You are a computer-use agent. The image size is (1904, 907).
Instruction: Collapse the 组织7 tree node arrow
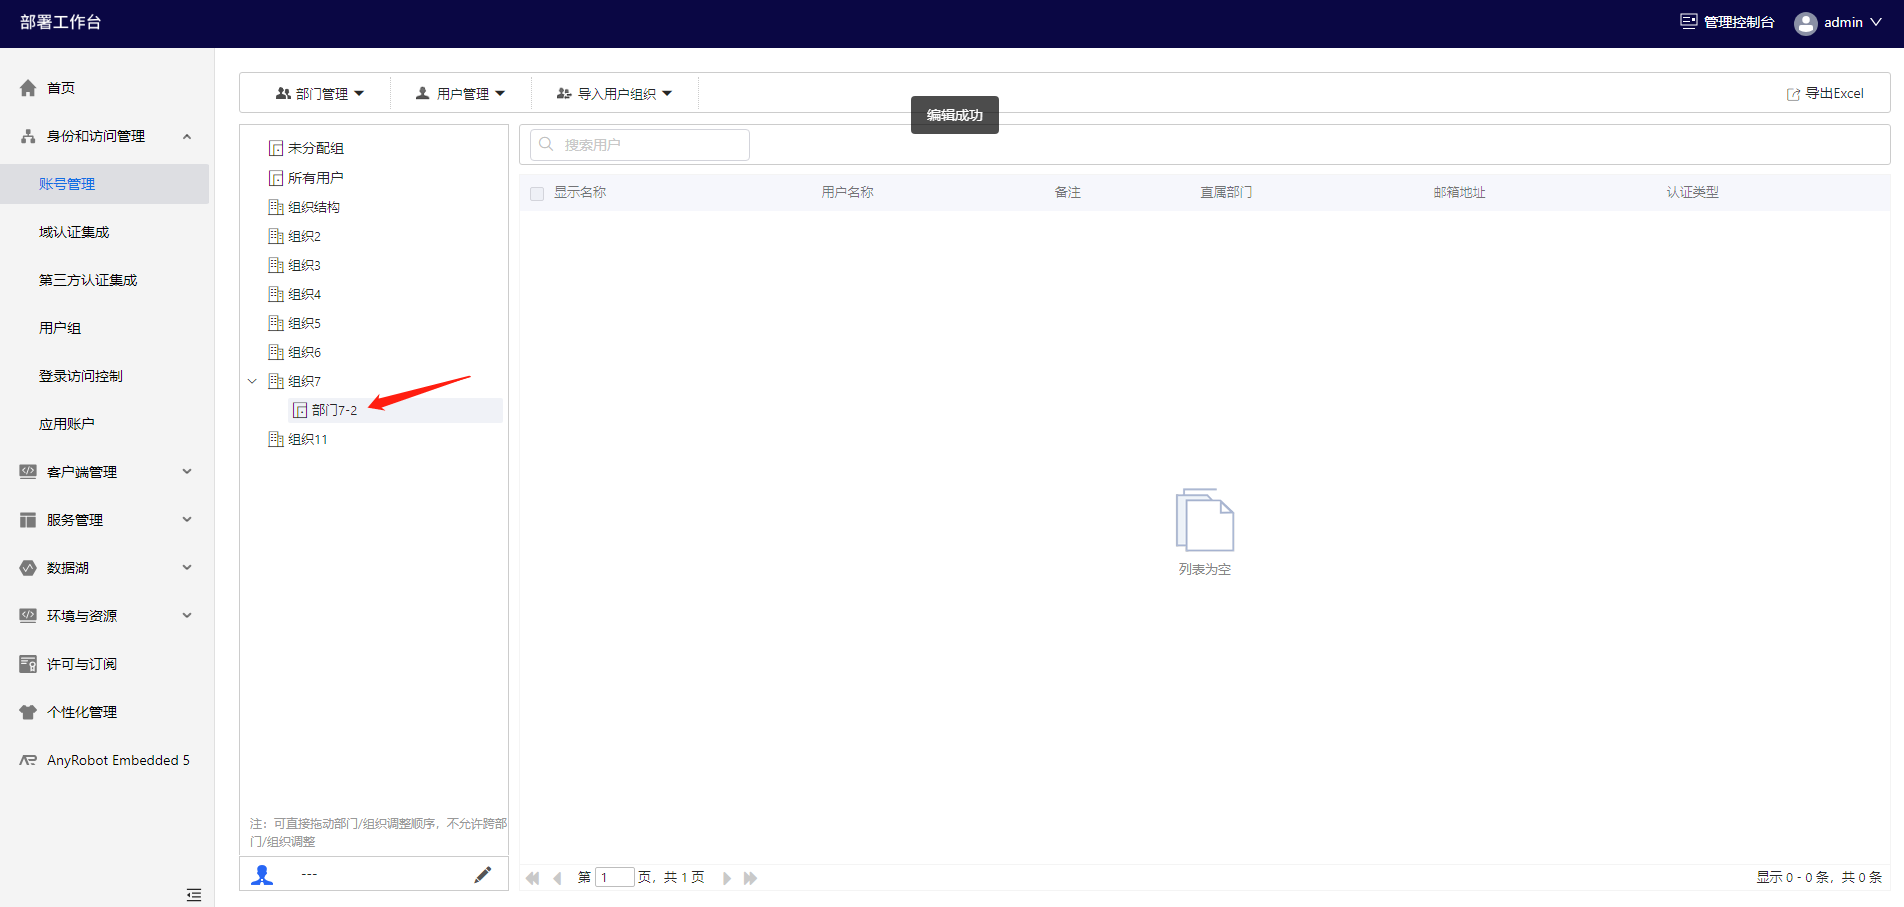click(252, 381)
